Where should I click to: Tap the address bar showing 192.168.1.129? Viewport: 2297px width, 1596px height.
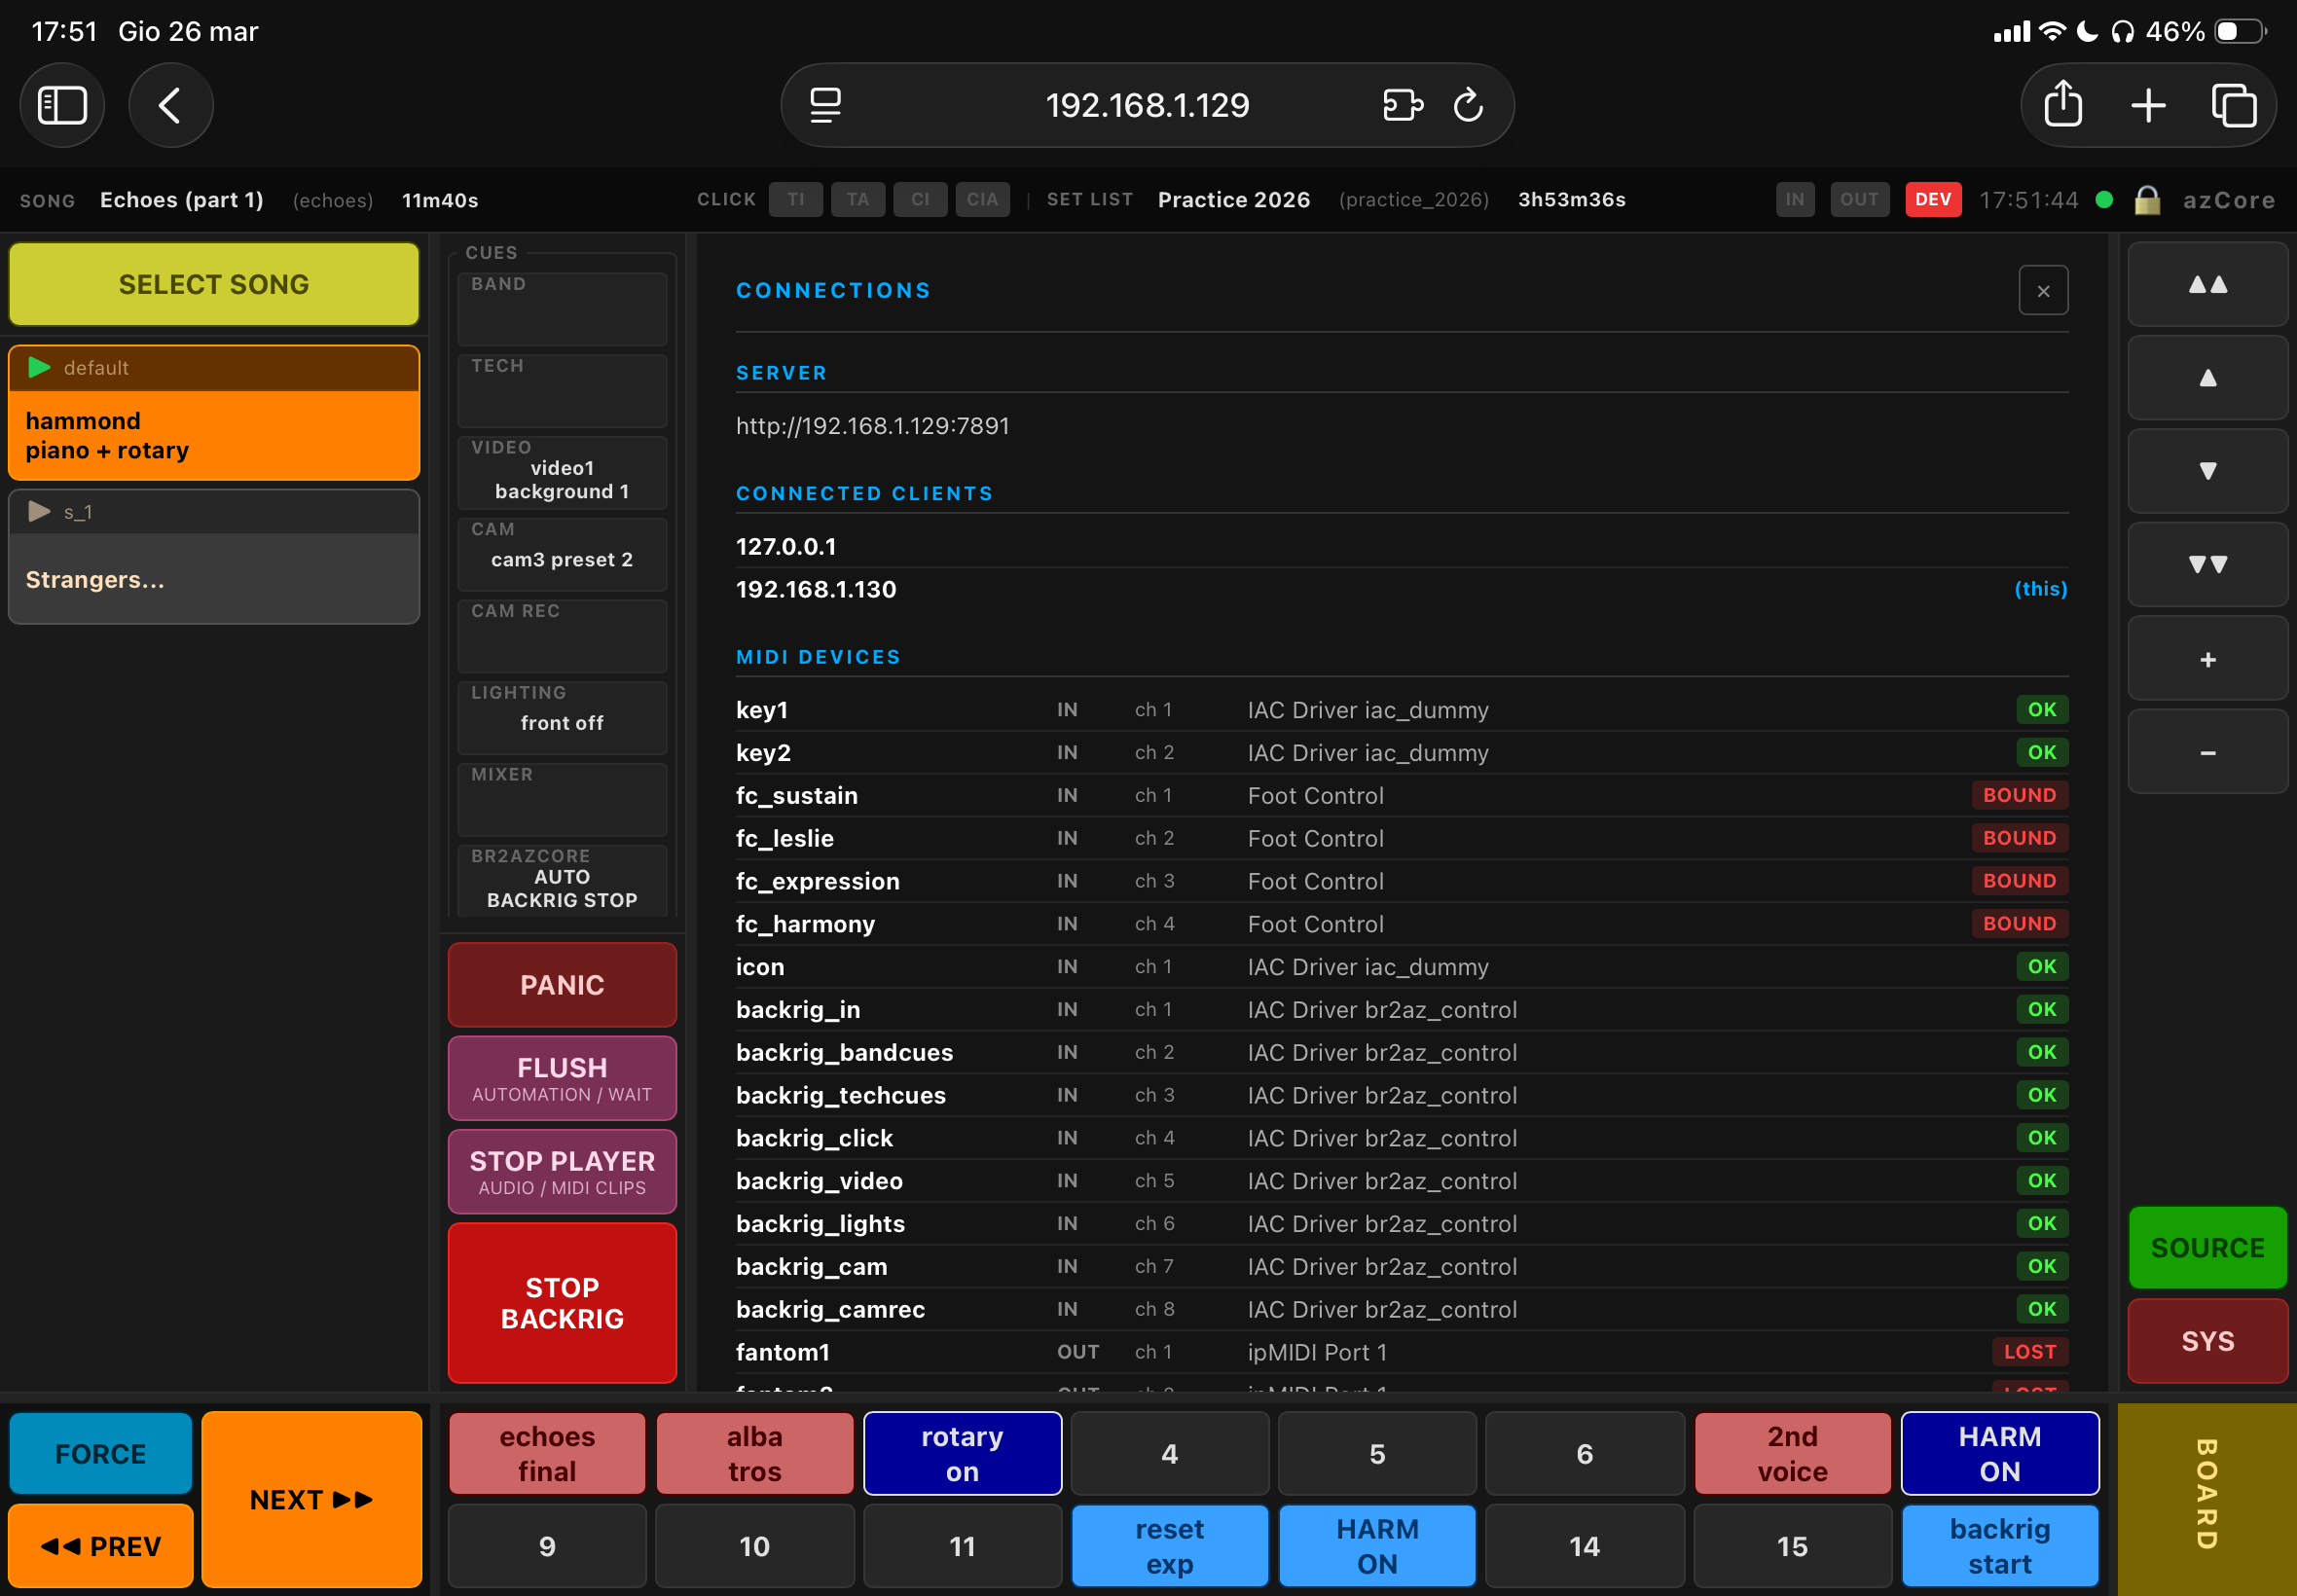click(1146, 105)
